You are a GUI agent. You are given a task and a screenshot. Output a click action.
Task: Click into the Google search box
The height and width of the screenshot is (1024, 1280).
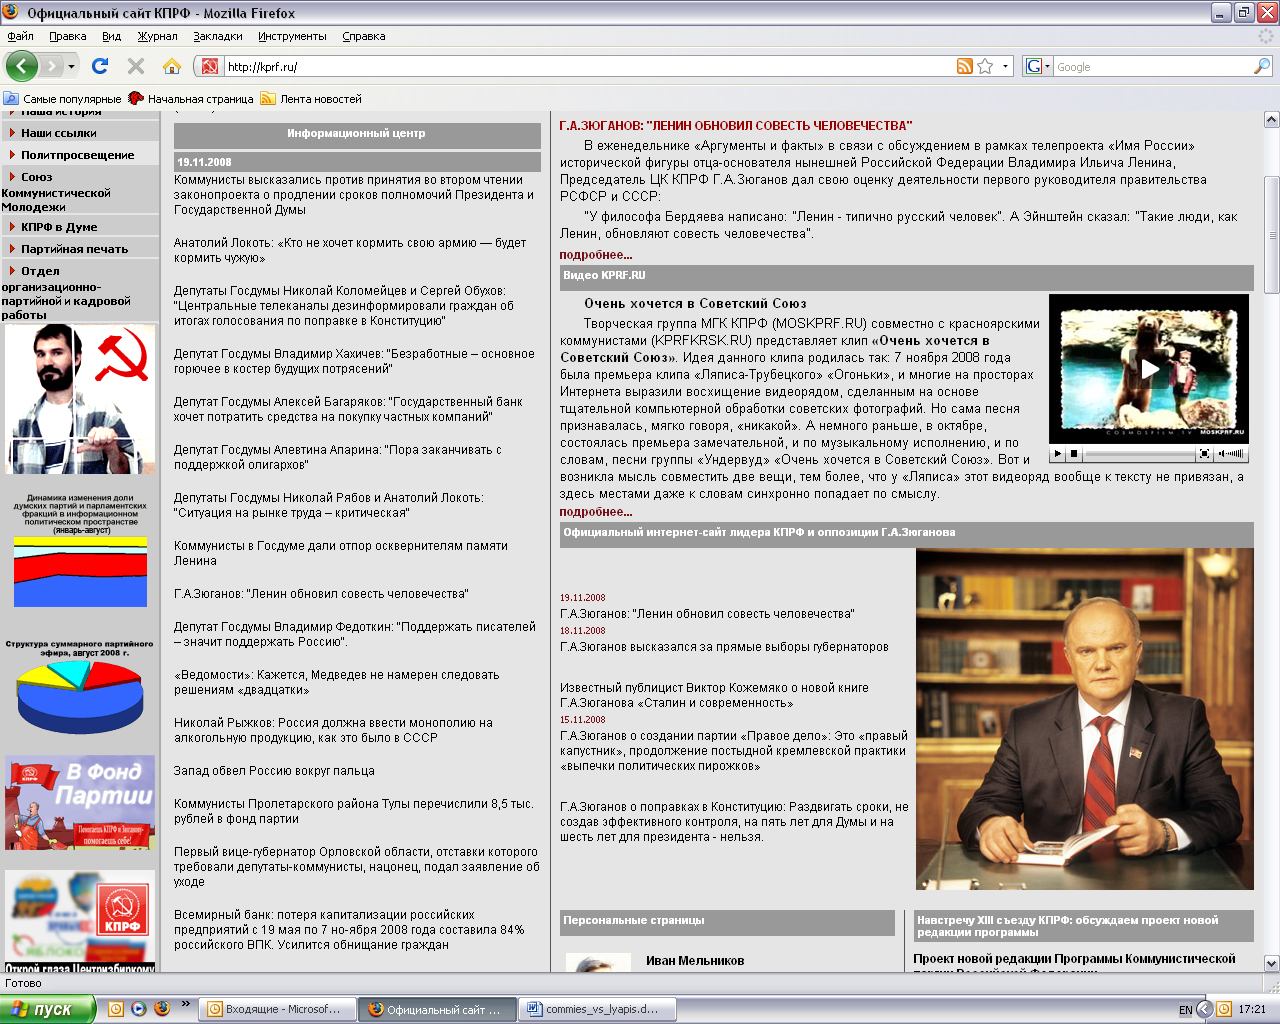point(1153,67)
